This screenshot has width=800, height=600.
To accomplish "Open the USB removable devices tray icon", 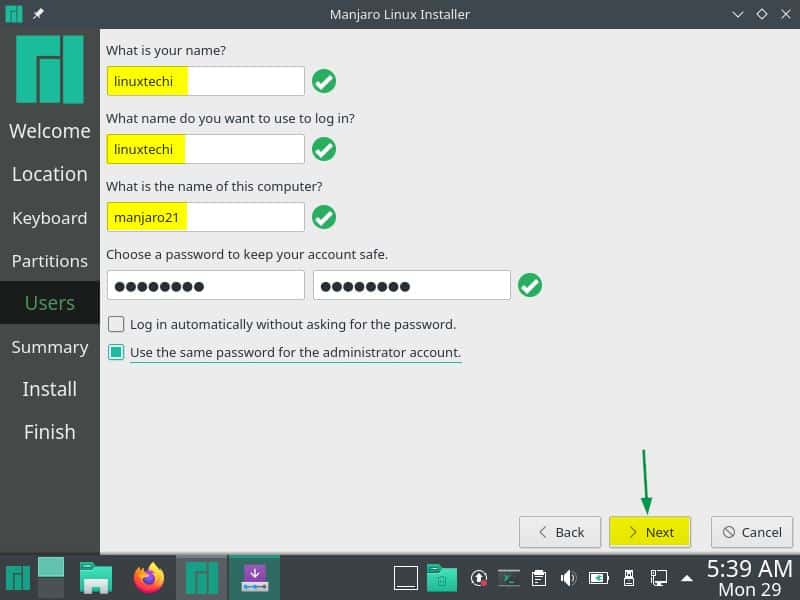I will click(628, 577).
